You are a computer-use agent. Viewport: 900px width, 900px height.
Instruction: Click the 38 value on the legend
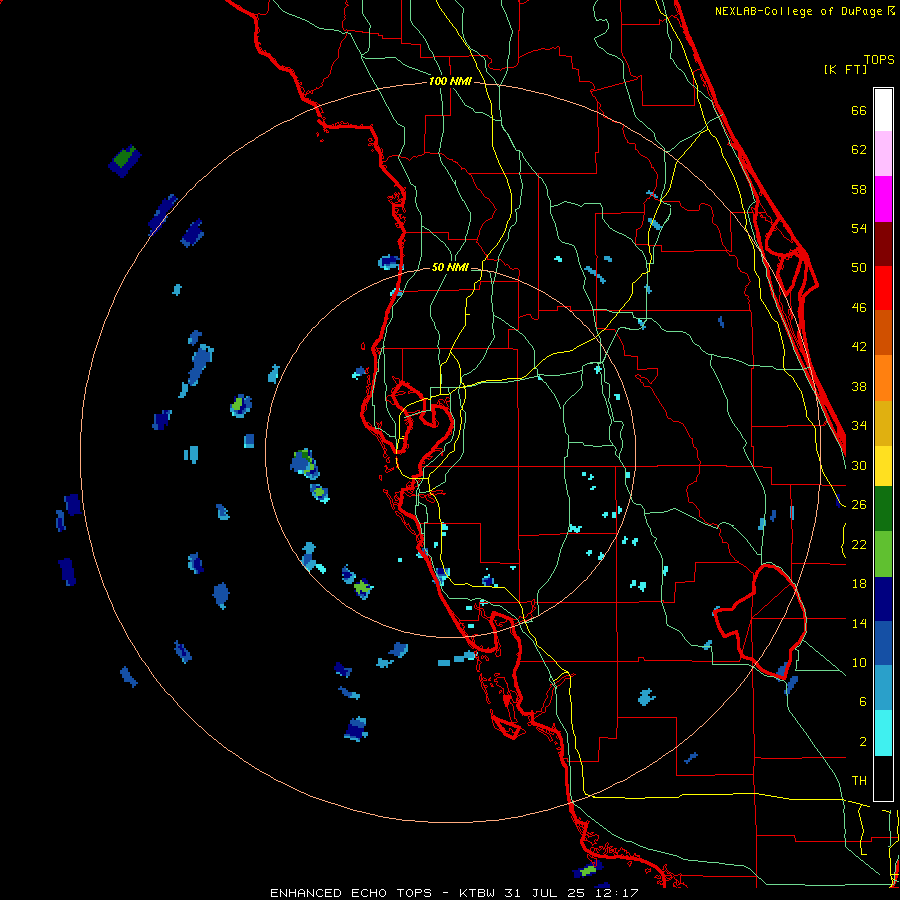[x=859, y=386]
